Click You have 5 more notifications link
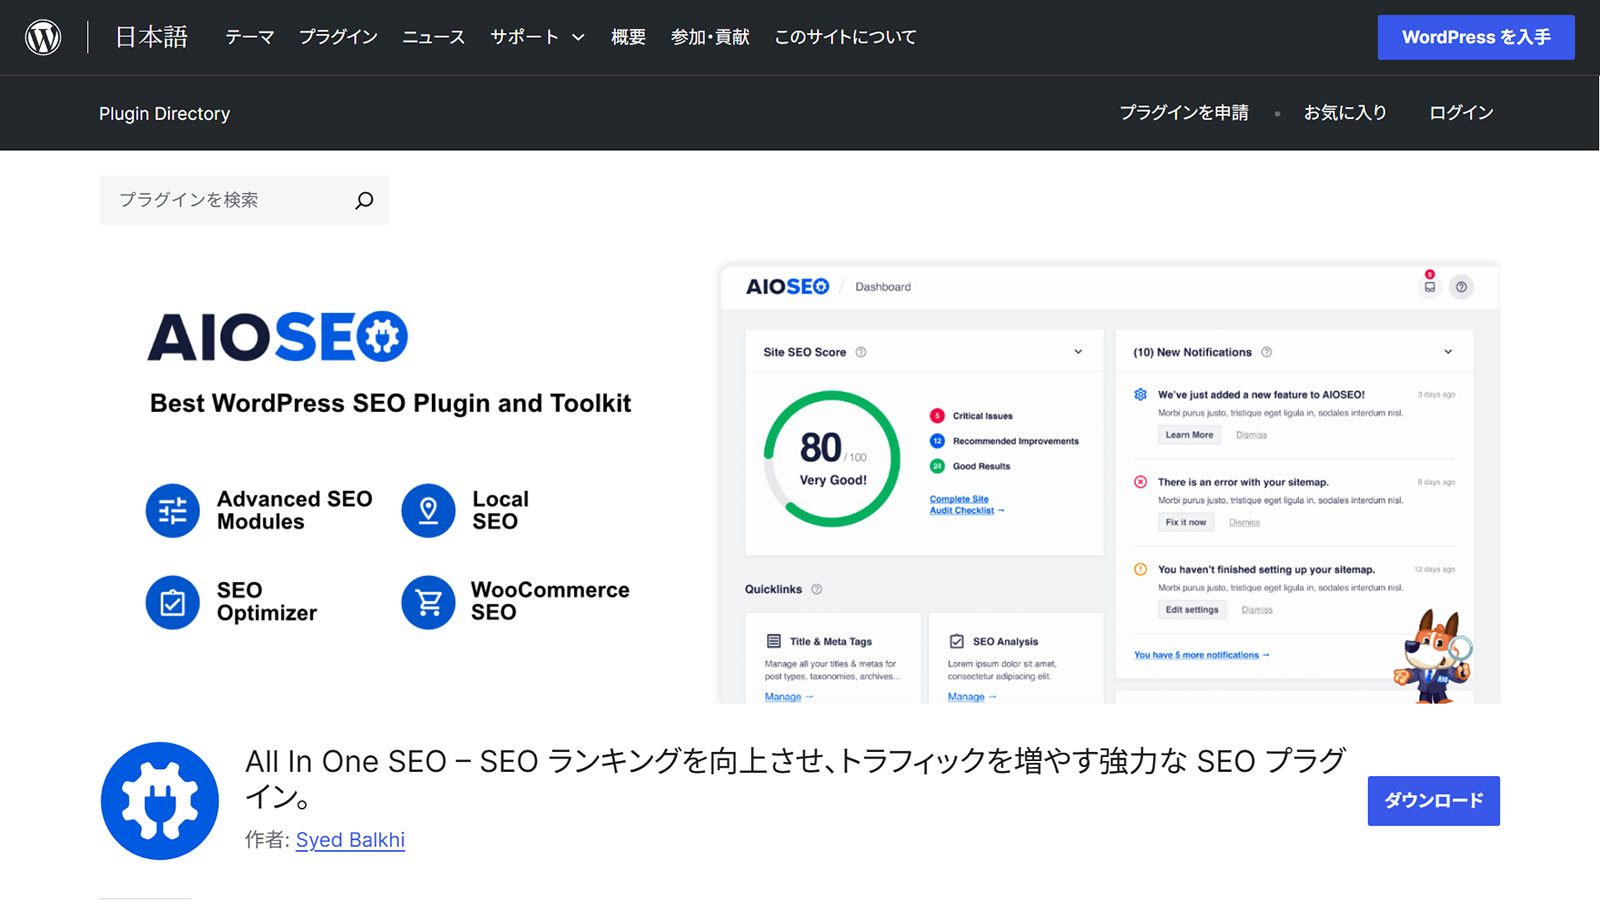The image size is (1600, 900). tap(1201, 655)
